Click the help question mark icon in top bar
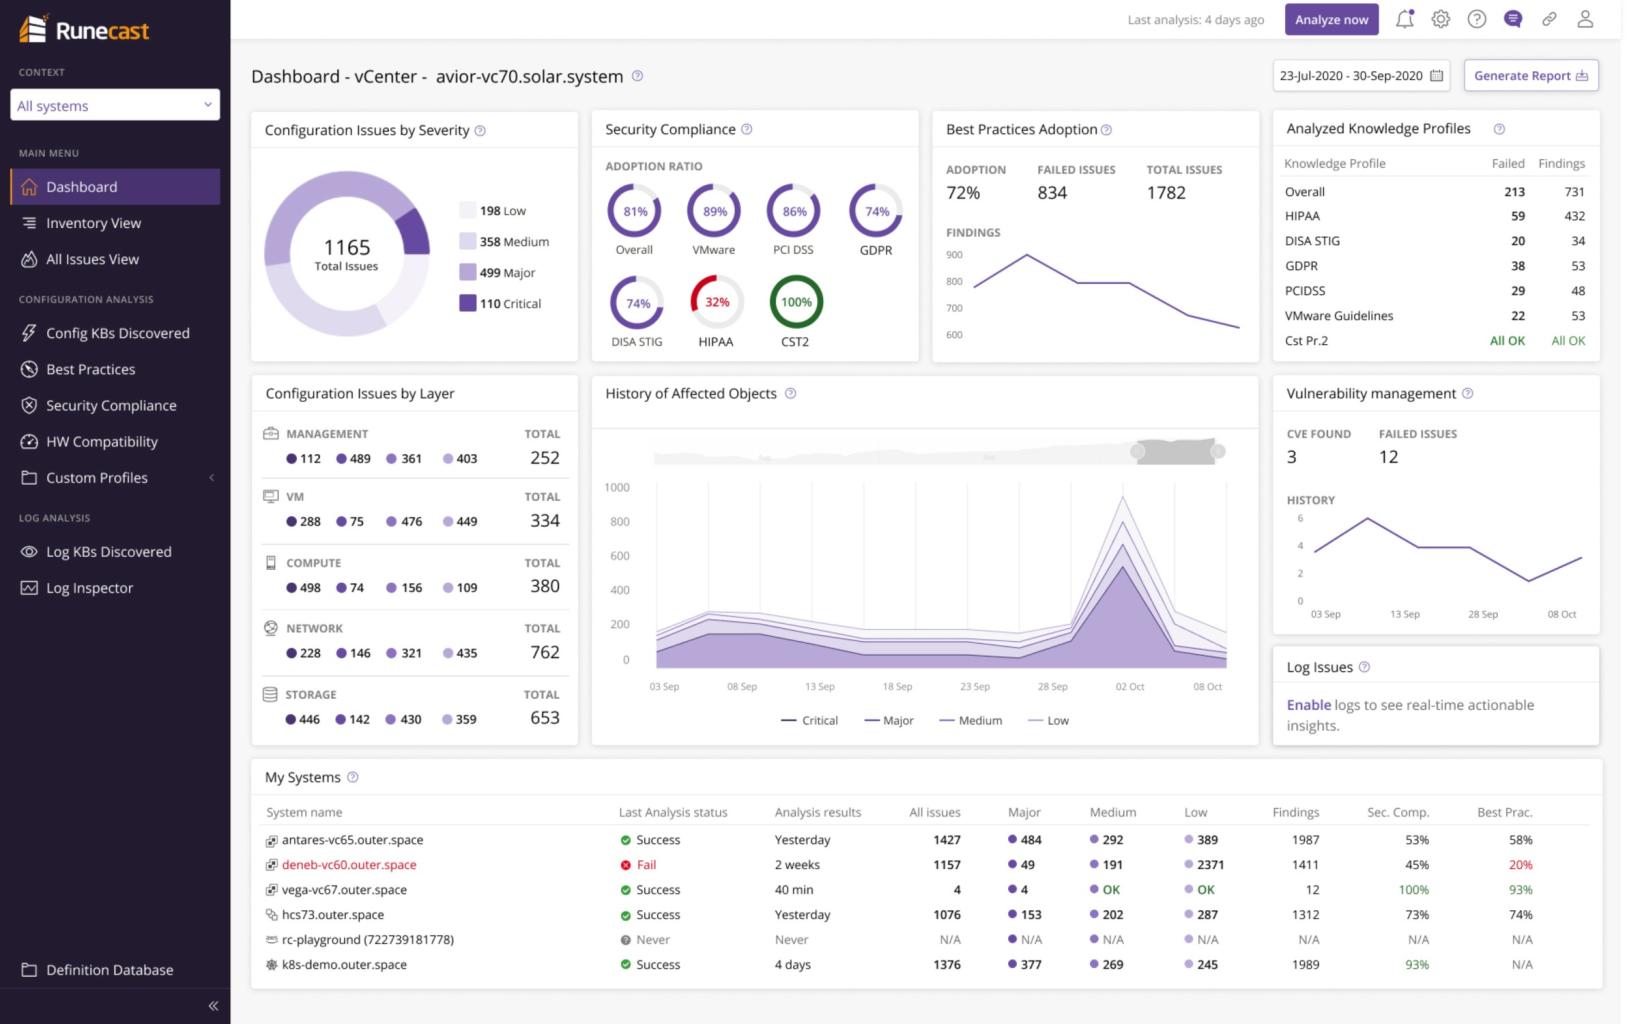The width and height of the screenshot is (1627, 1024). (1476, 19)
